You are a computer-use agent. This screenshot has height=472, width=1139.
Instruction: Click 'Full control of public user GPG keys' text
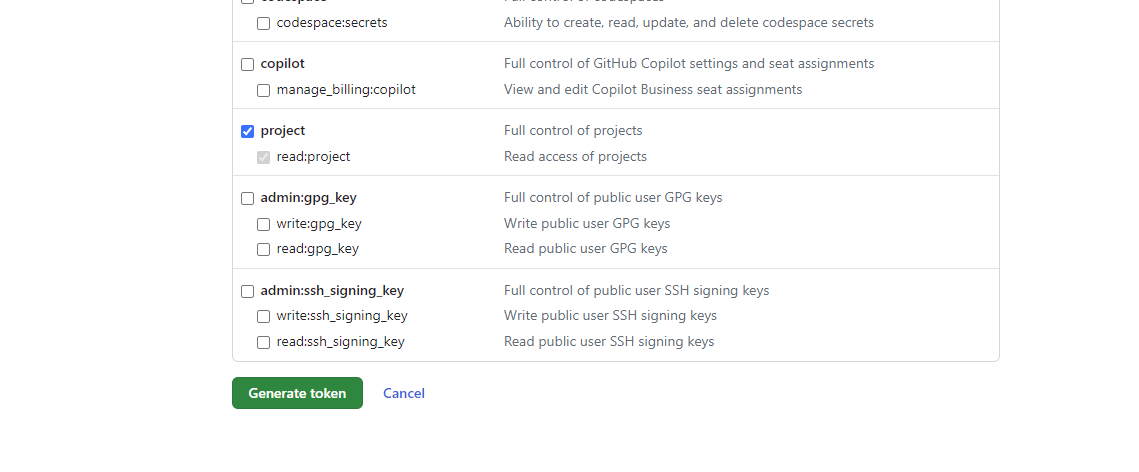click(613, 198)
